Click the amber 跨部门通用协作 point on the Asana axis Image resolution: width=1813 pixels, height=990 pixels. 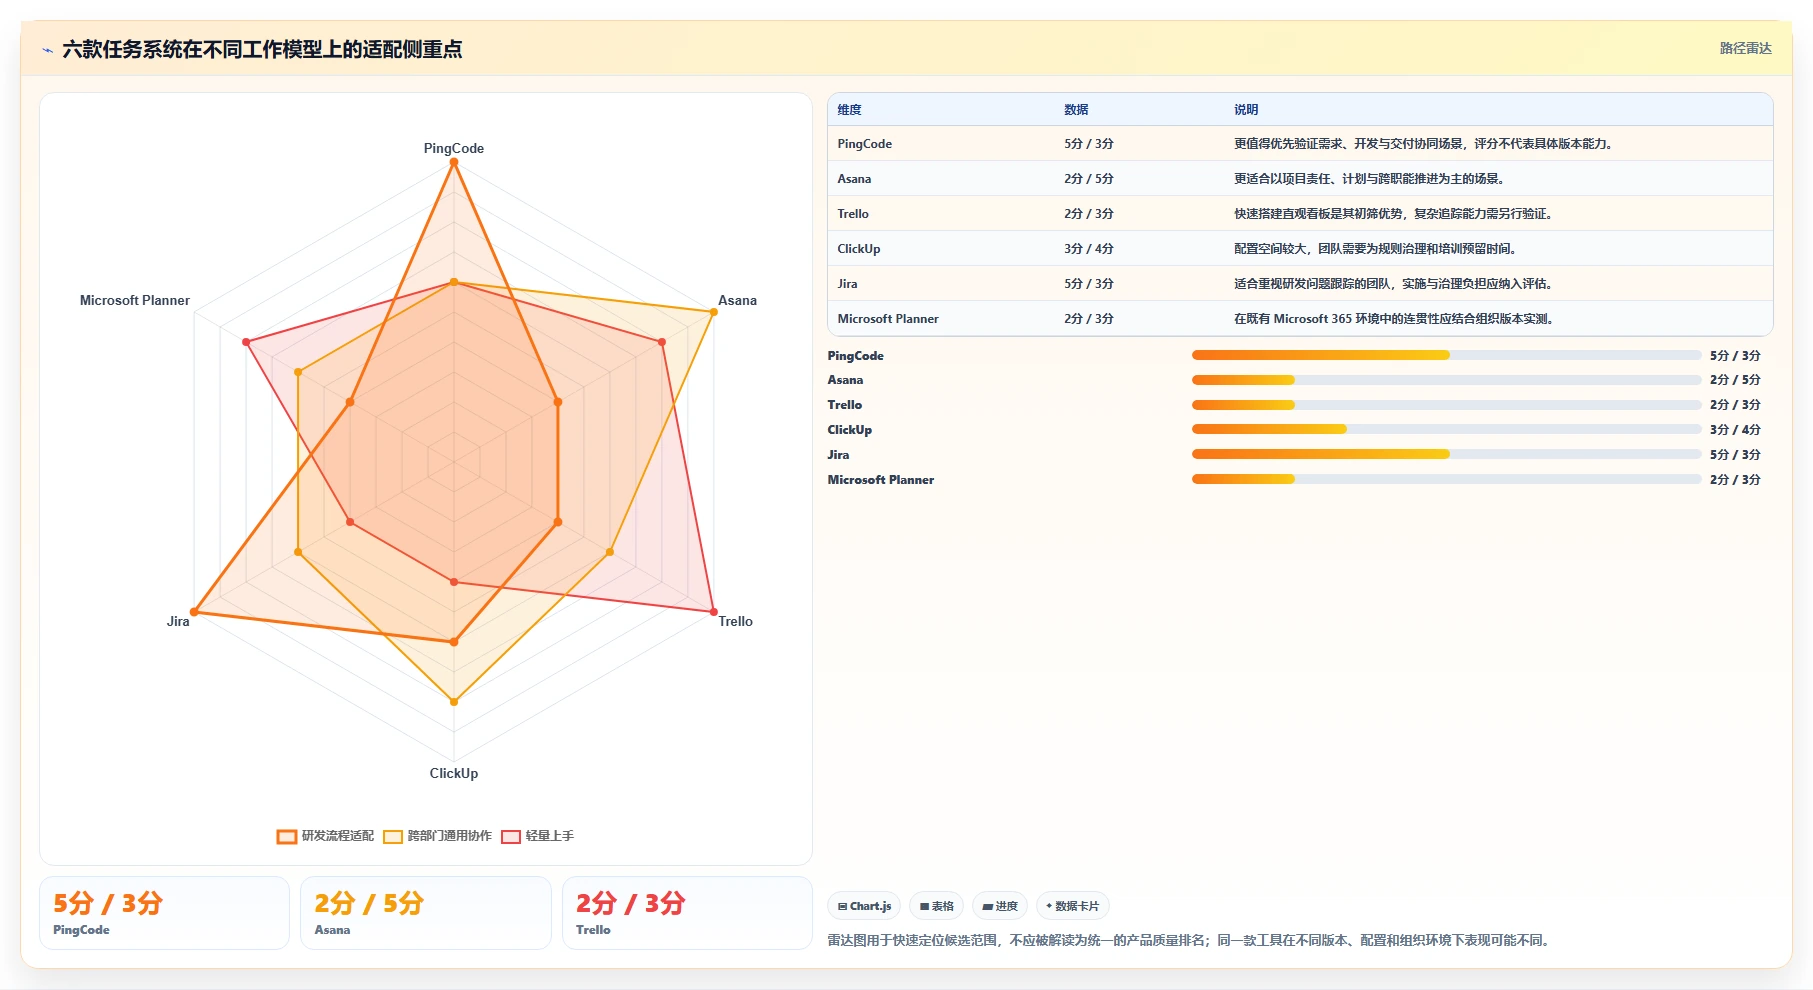click(713, 312)
